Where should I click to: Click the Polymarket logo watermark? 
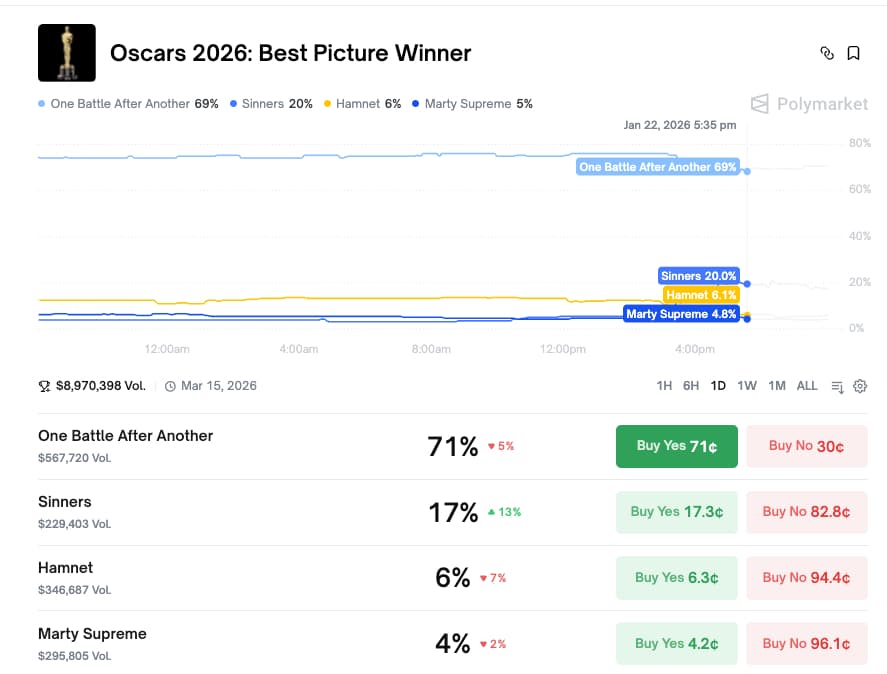[810, 104]
